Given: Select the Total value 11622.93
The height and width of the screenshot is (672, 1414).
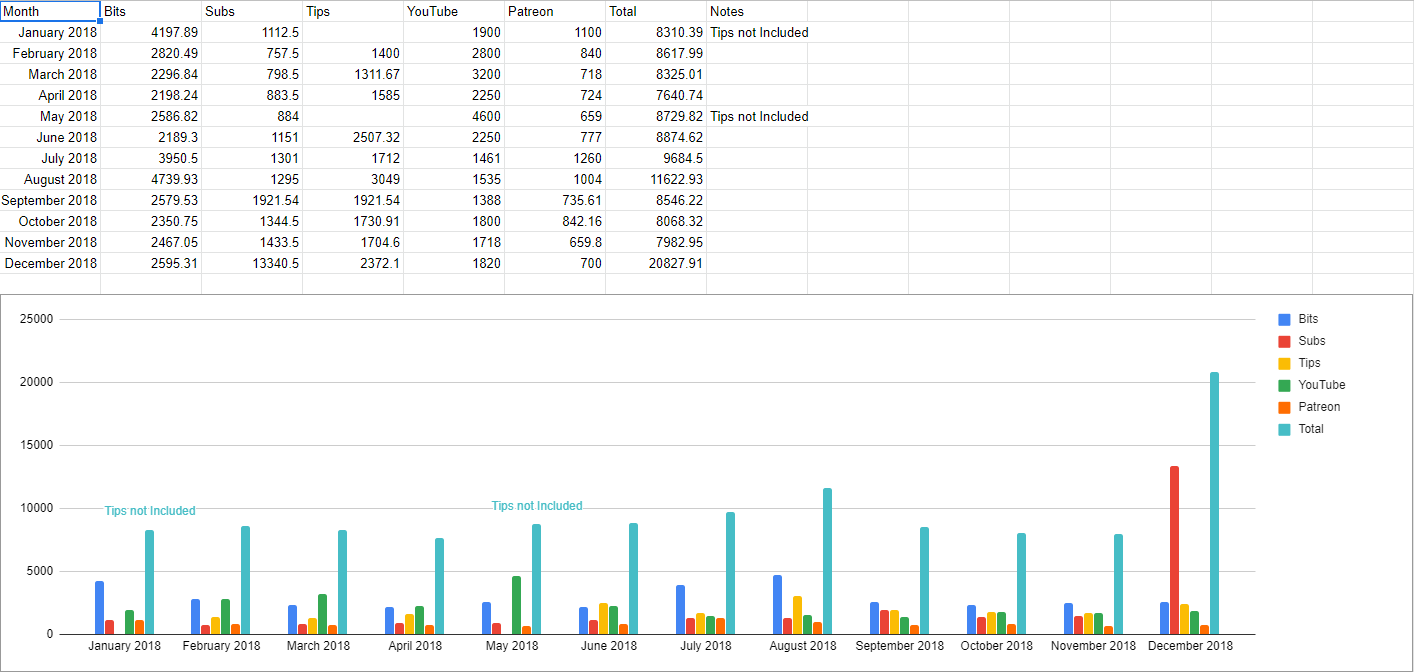Looking at the screenshot, I should (656, 179).
